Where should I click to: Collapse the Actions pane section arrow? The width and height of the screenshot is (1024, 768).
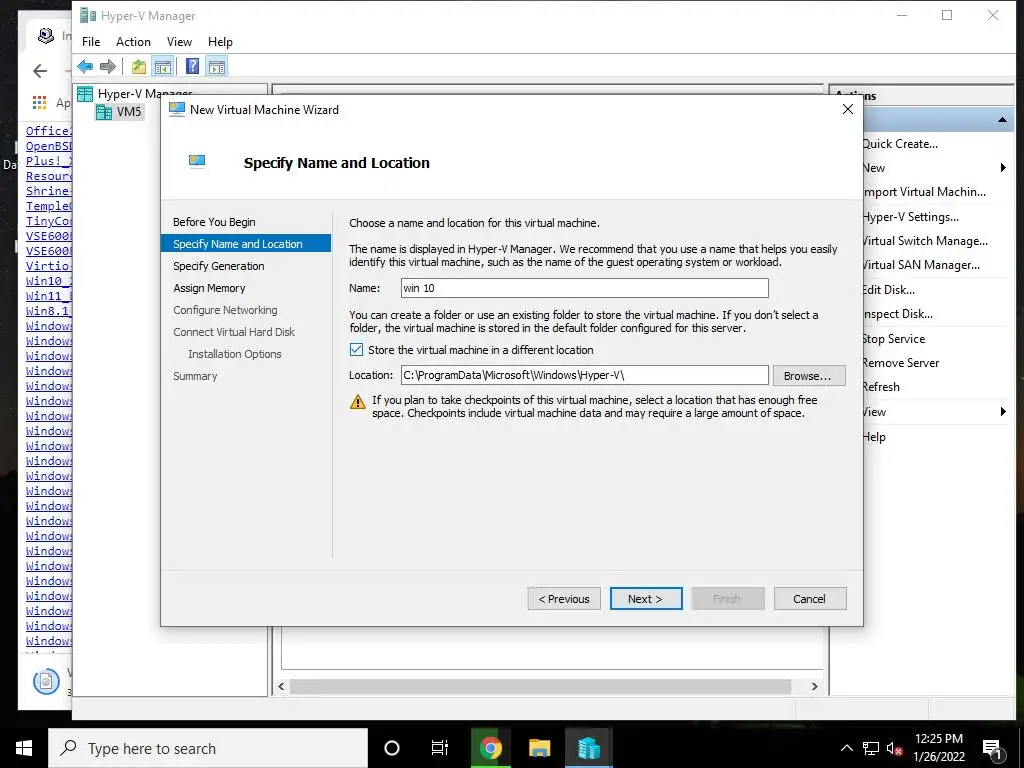click(1002, 120)
